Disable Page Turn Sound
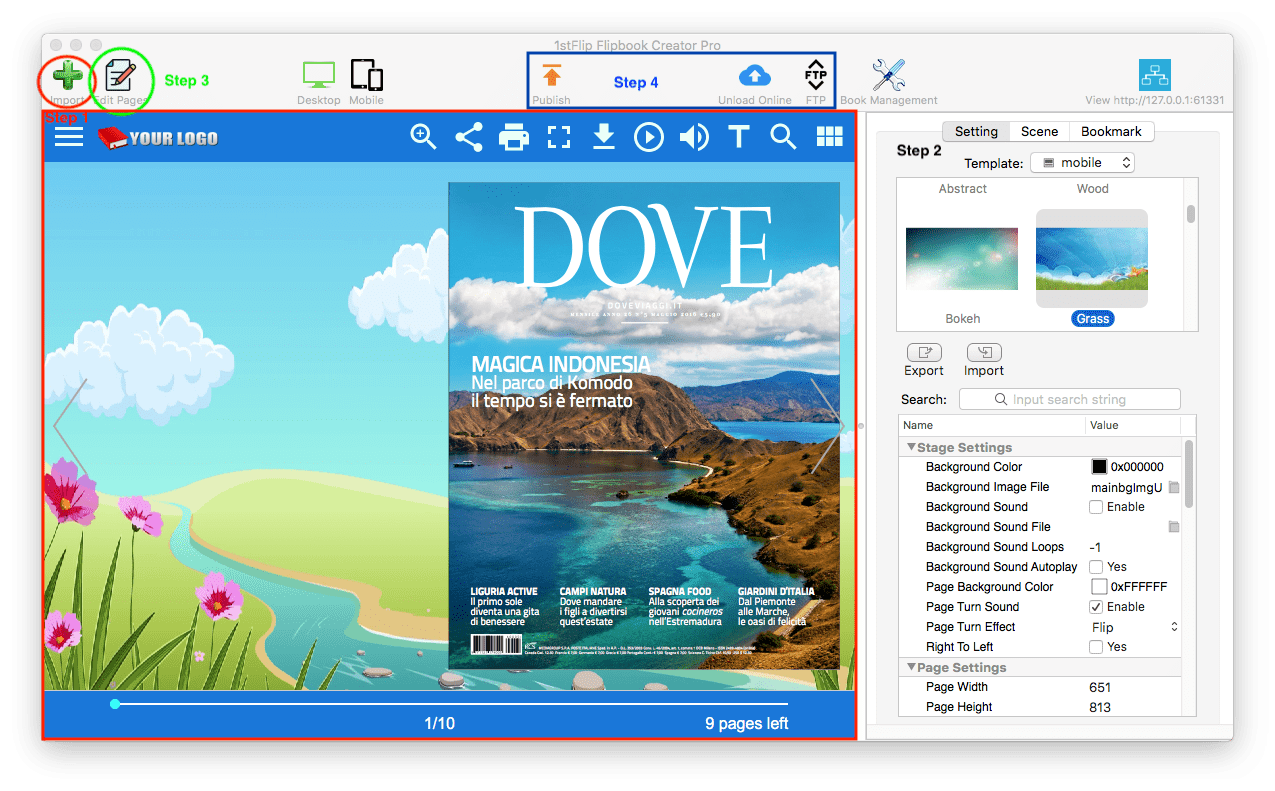1275x791 pixels. click(1096, 606)
